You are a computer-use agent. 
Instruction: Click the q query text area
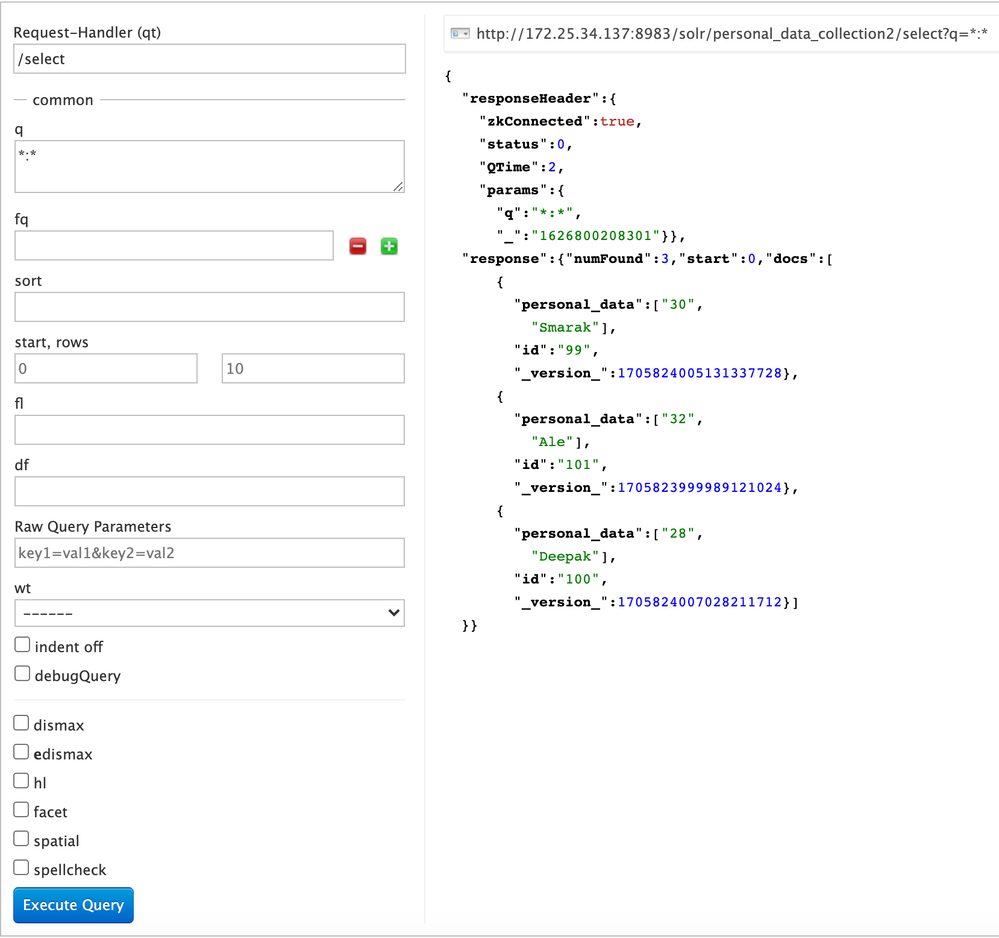(x=210, y=166)
